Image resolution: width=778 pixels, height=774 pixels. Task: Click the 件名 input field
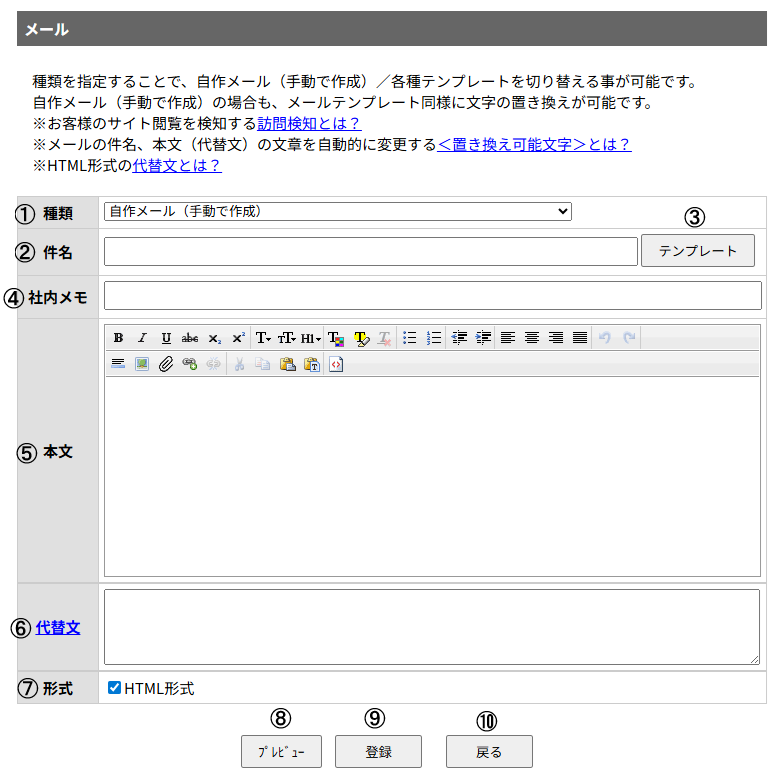coord(370,252)
